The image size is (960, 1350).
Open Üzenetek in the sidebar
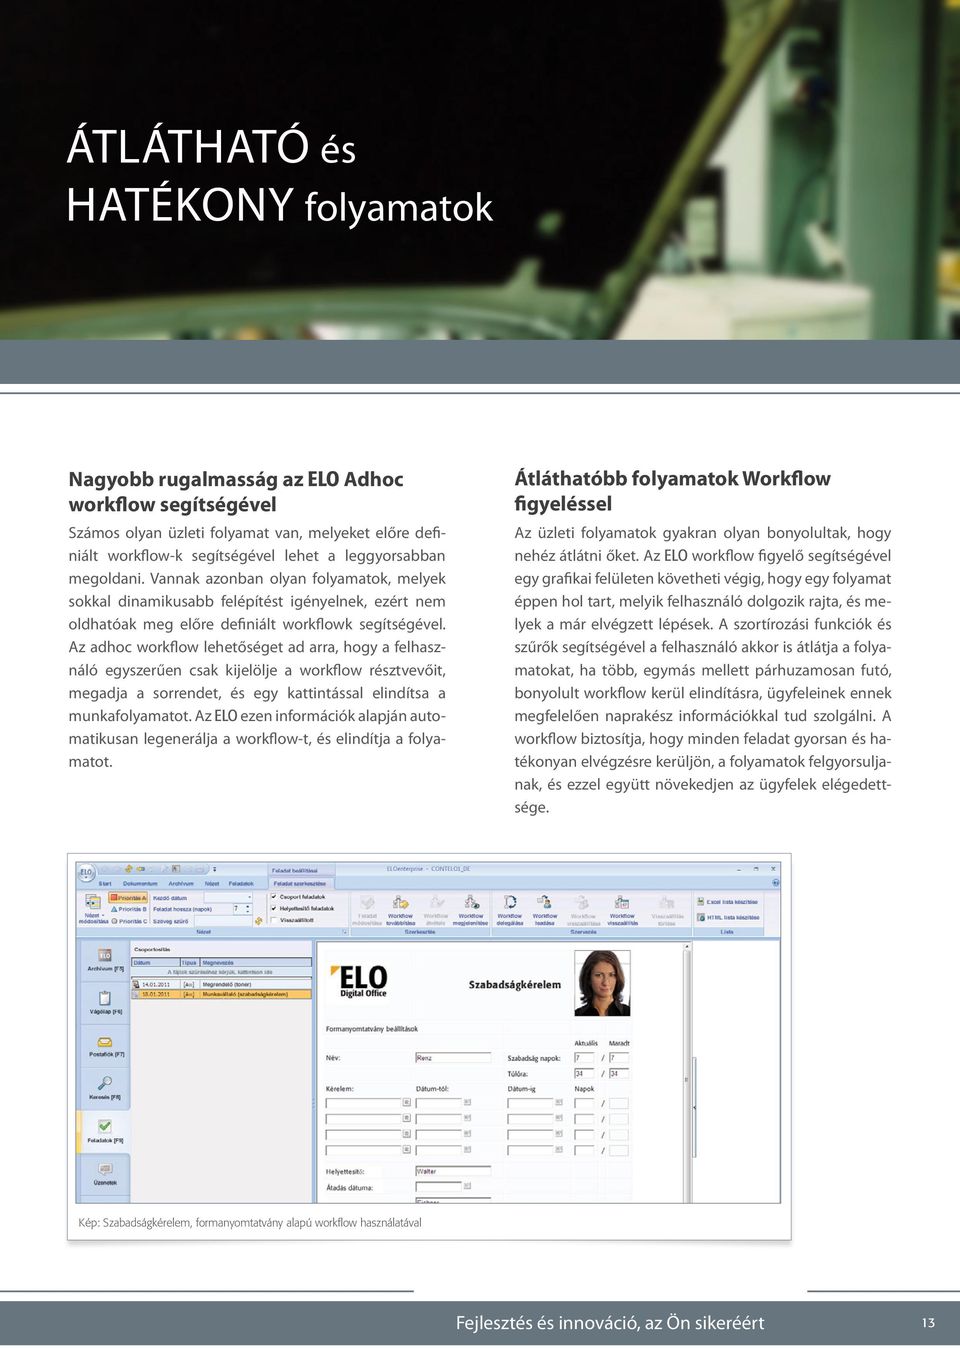(105, 1174)
